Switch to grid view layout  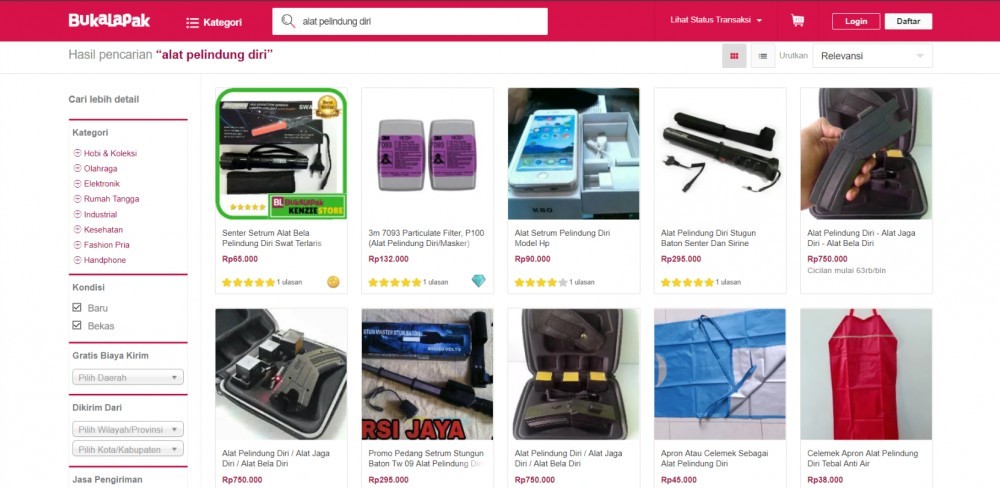(x=734, y=56)
